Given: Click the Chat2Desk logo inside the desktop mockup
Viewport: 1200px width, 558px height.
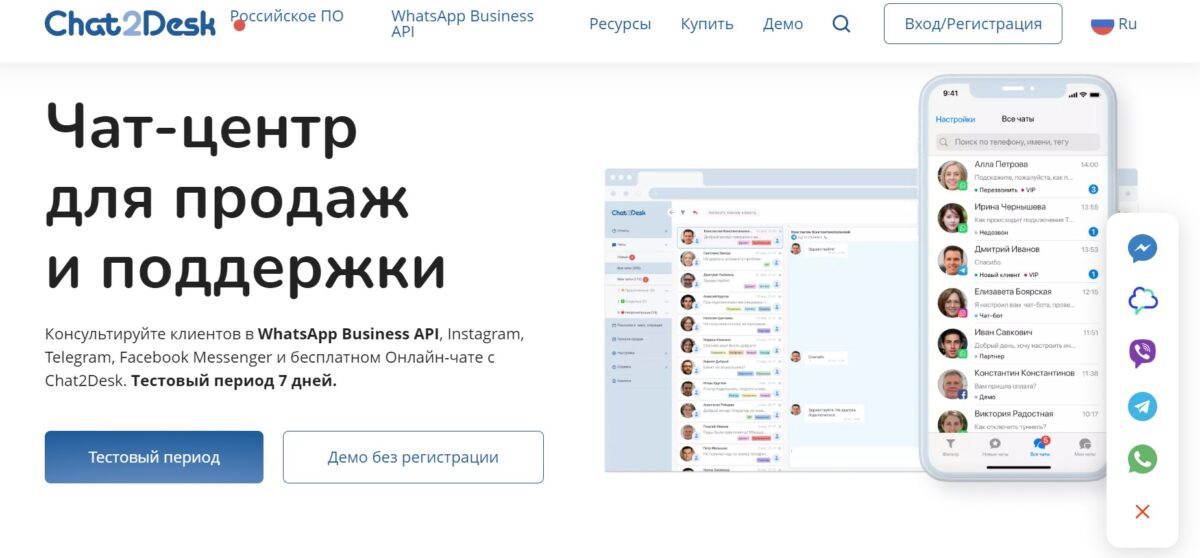Looking at the screenshot, I should pyautogui.click(x=630, y=212).
